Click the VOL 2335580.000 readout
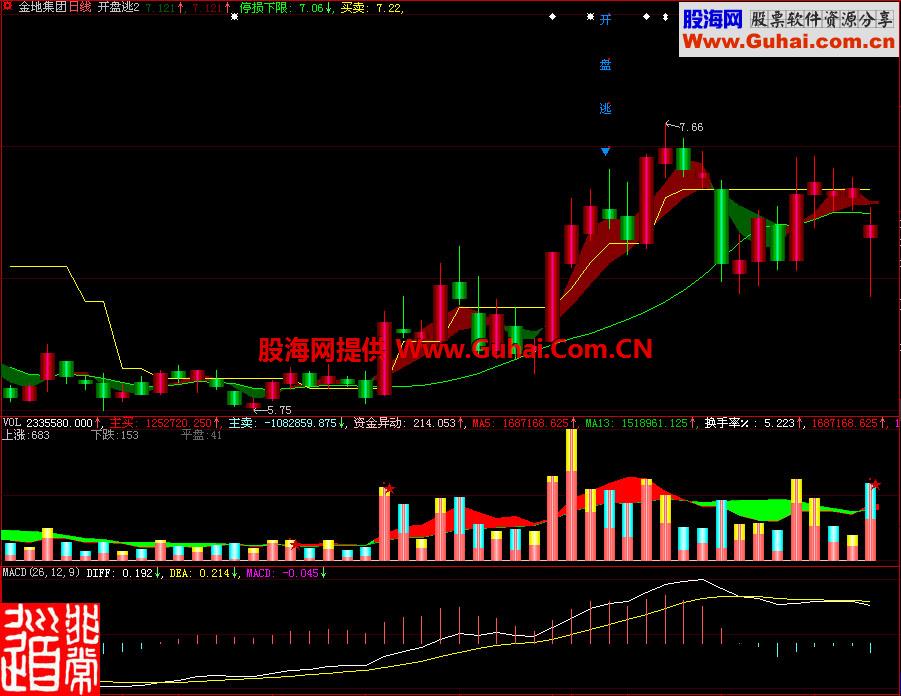 pos(48,423)
